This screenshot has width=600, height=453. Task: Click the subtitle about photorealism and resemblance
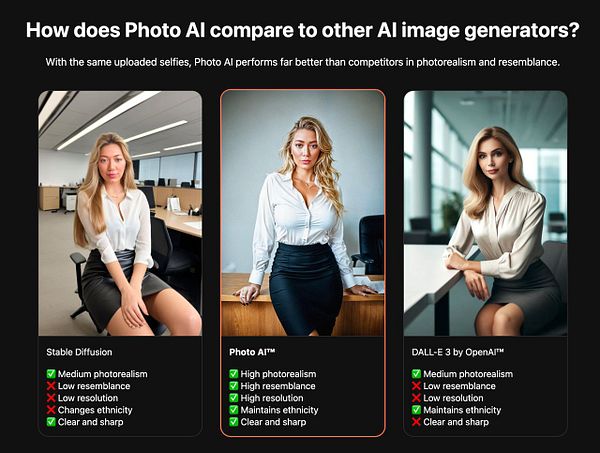pos(303,62)
